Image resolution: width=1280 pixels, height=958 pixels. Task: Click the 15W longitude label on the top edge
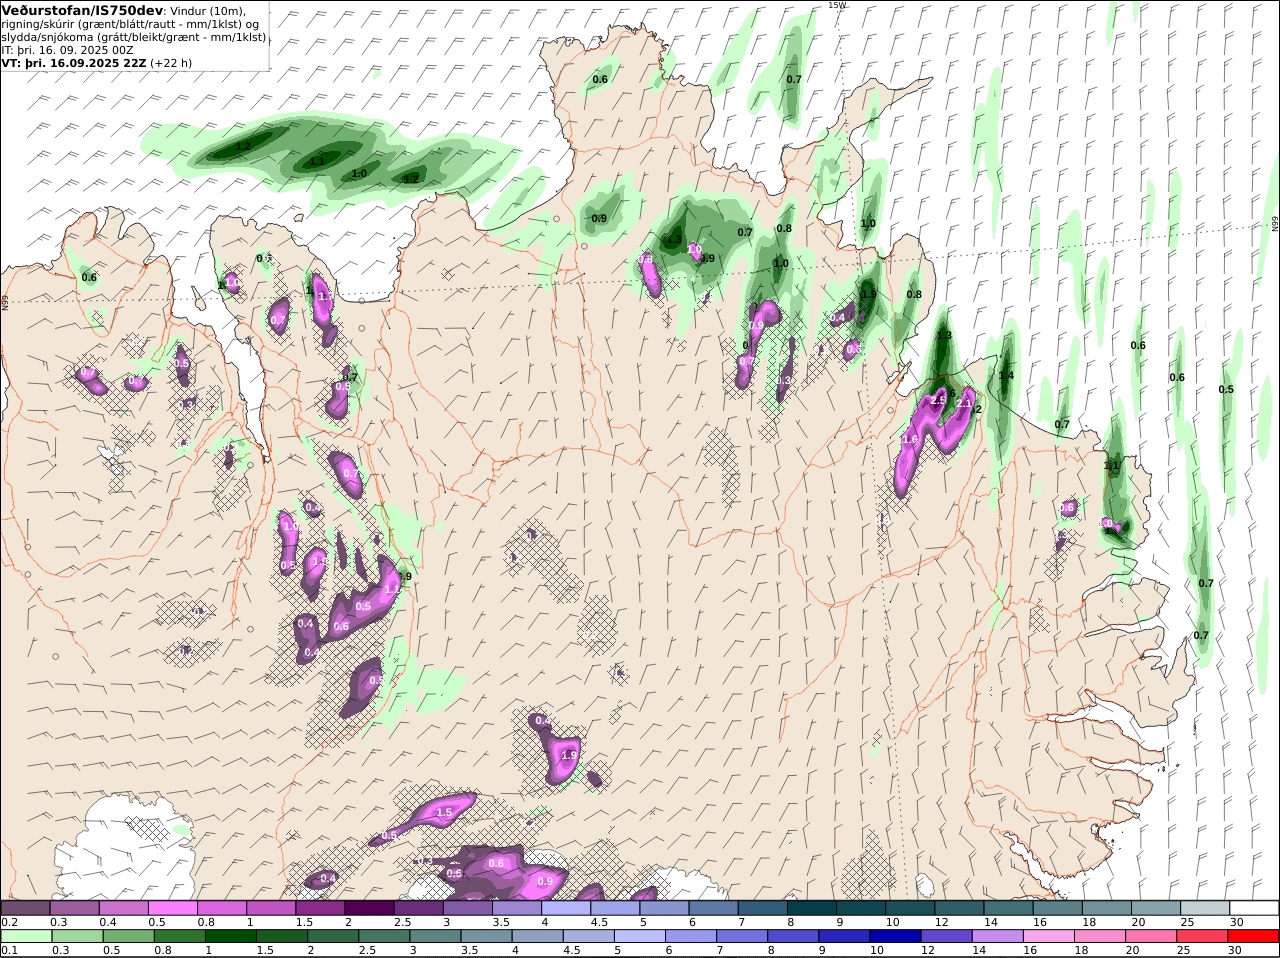coord(837,5)
